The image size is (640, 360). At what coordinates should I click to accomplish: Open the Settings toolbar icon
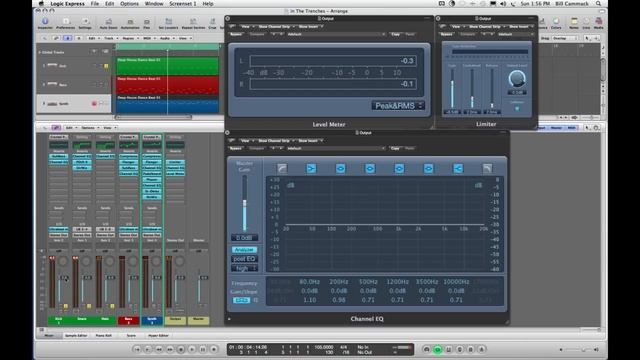[x=85, y=23]
